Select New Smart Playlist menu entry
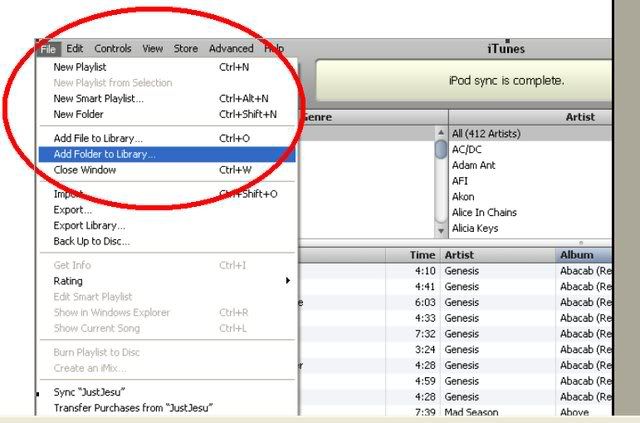 (x=98, y=99)
